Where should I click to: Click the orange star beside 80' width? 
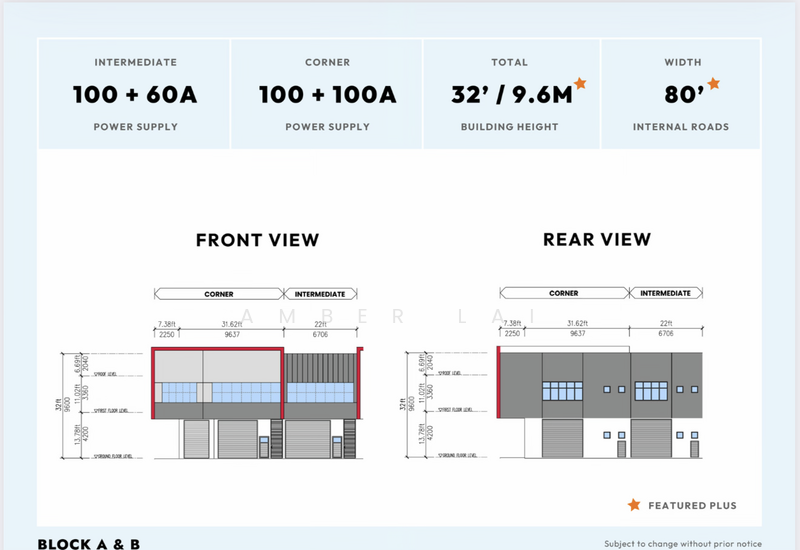click(713, 84)
